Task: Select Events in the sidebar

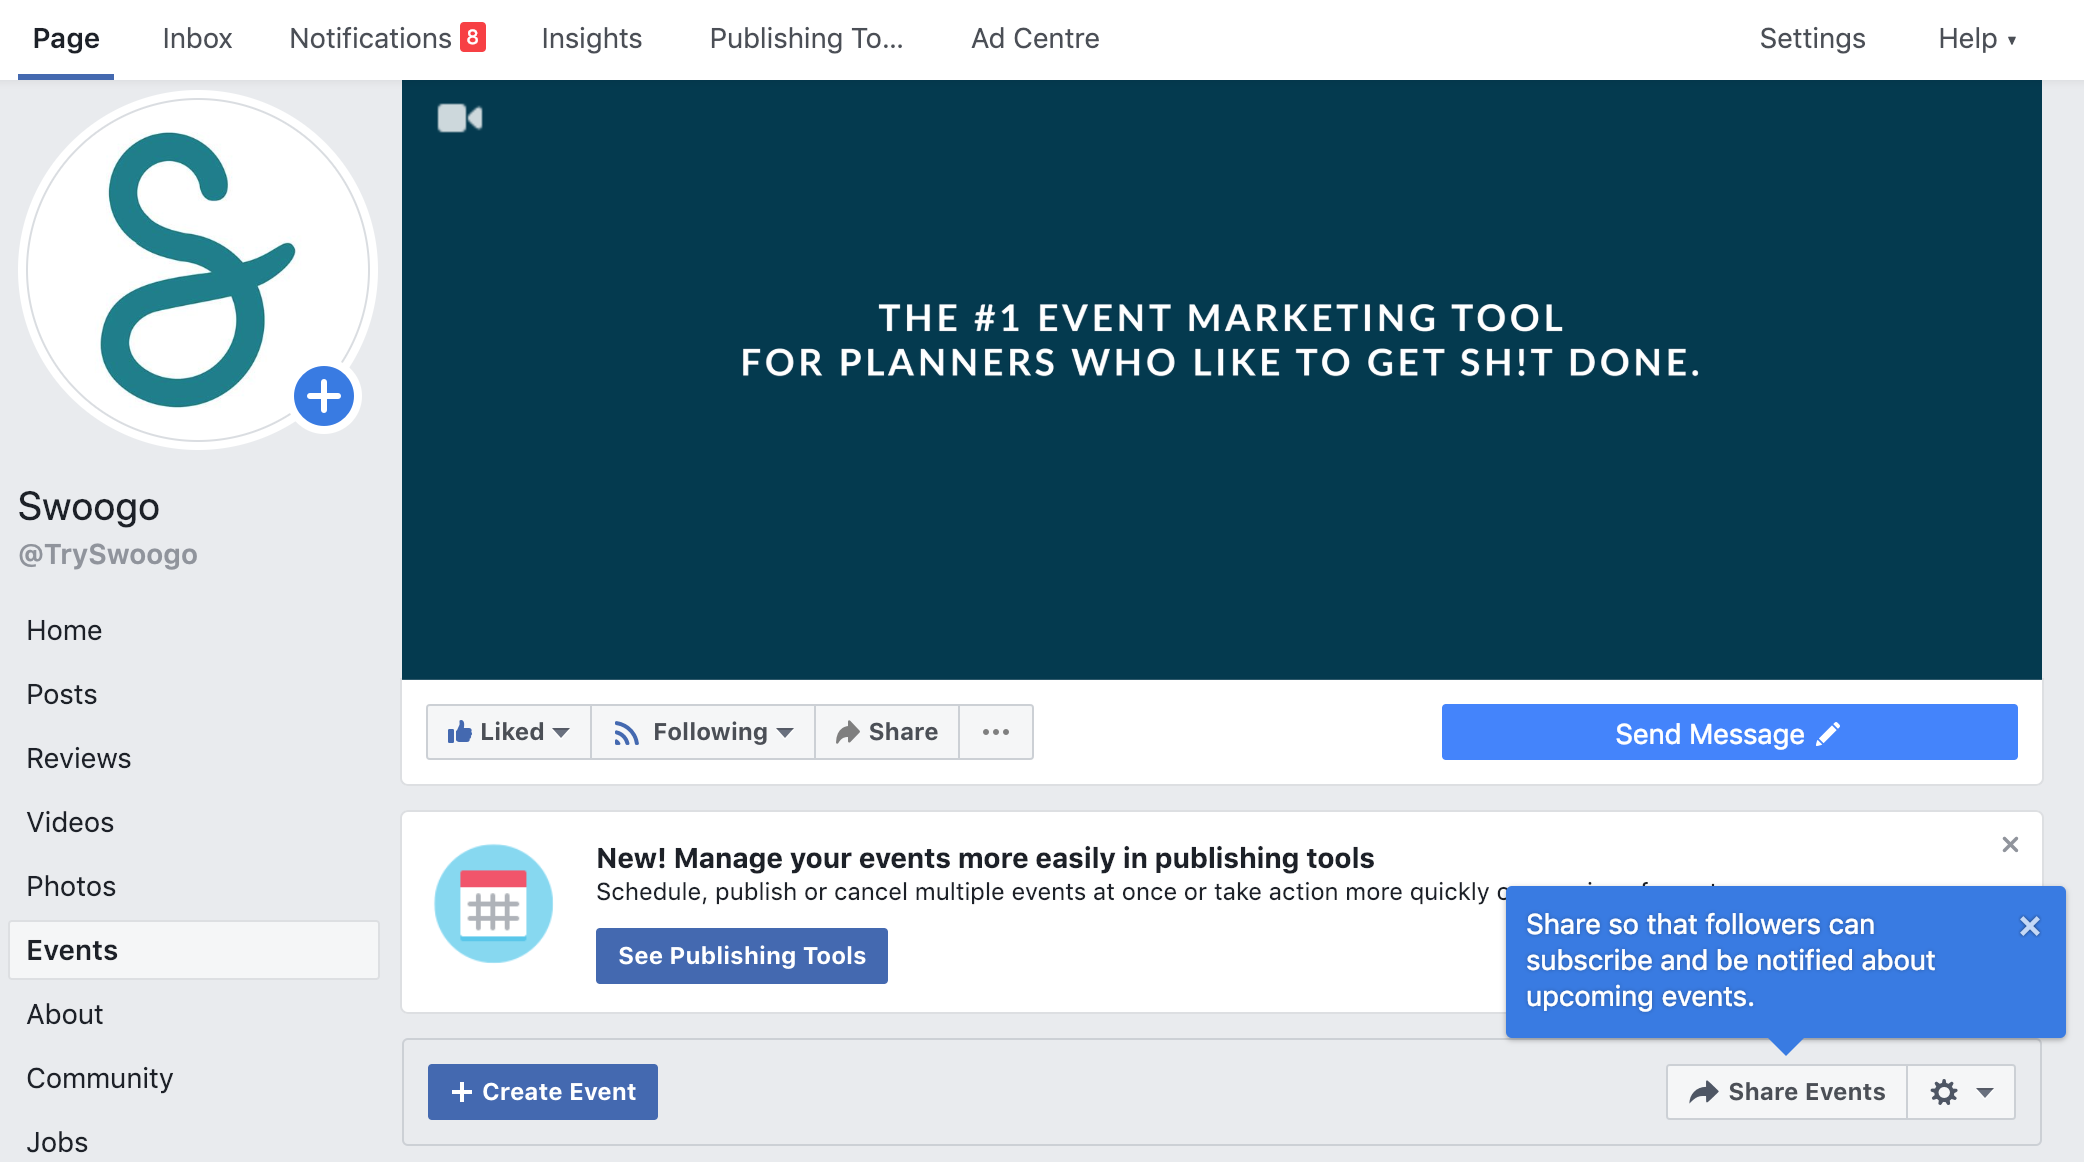Action: click(194, 950)
